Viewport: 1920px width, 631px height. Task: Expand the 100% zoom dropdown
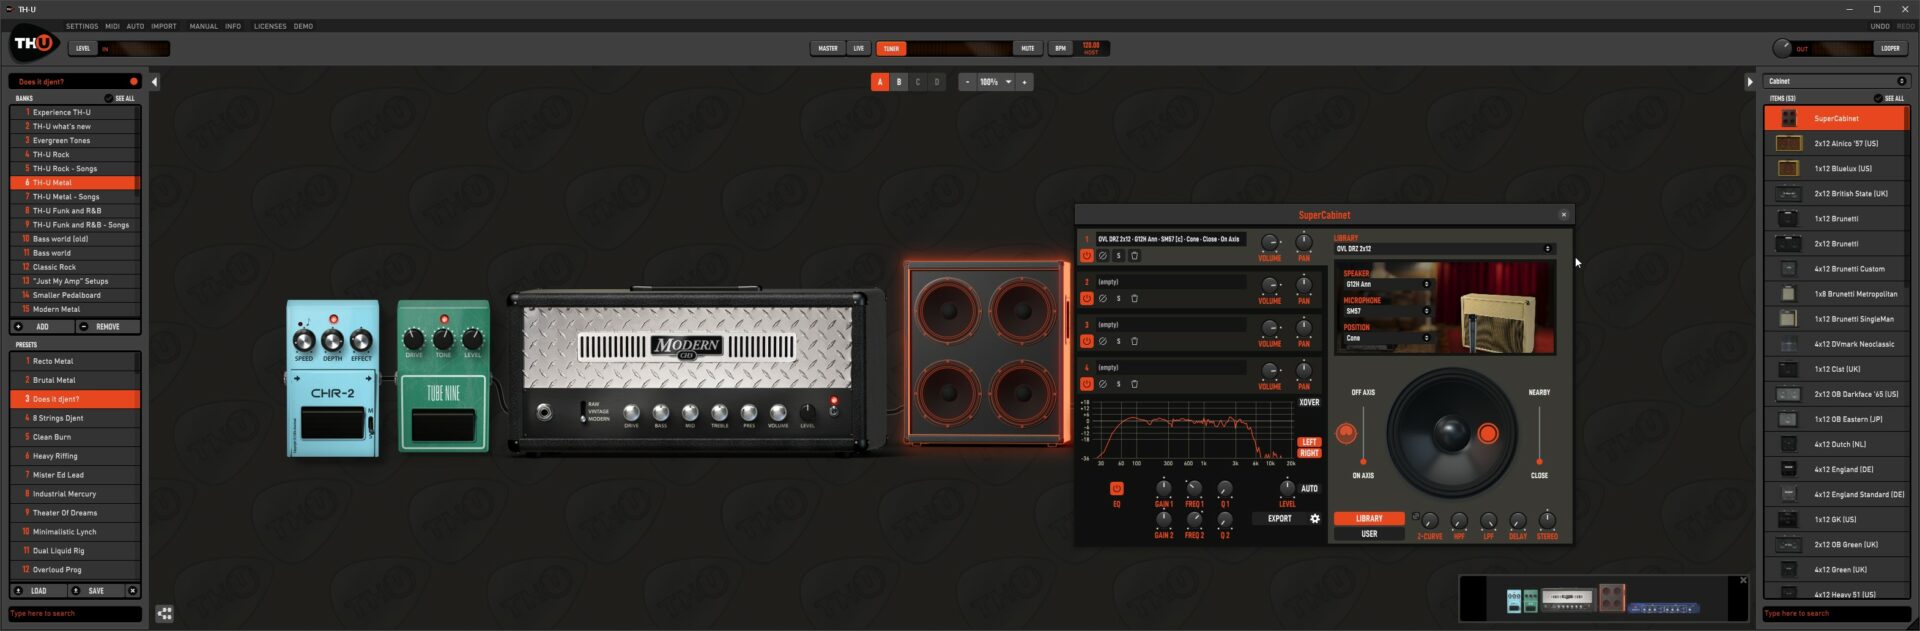pyautogui.click(x=1008, y=82)
